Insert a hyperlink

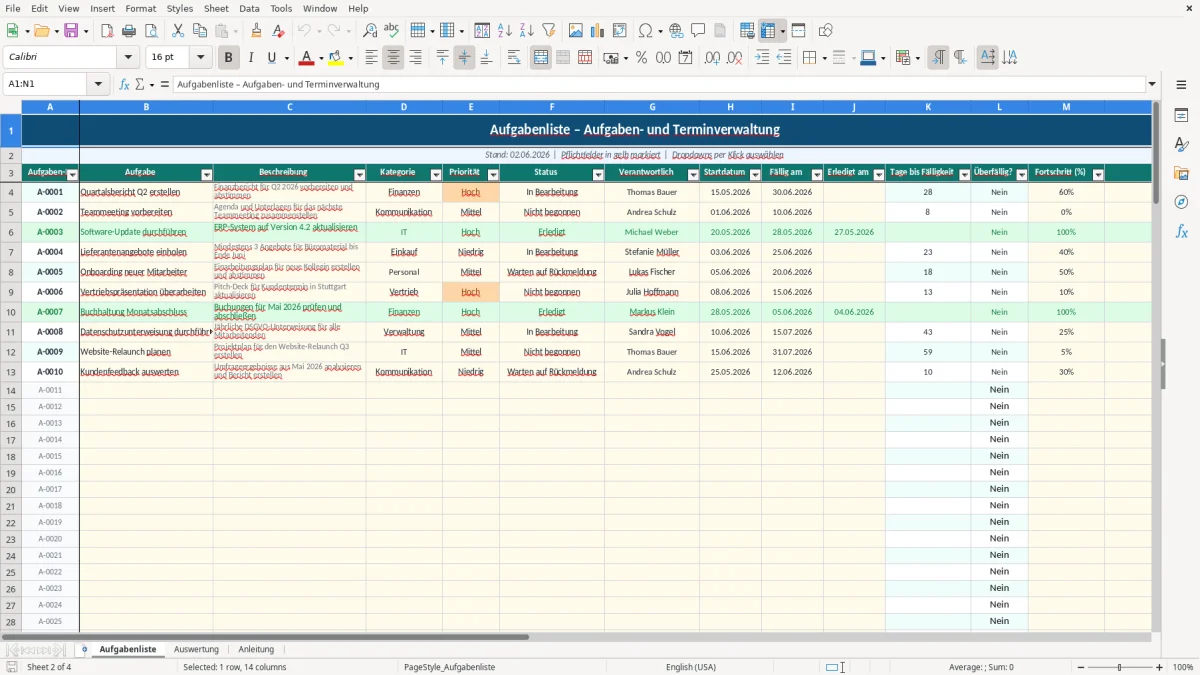(x=676, y=31)
